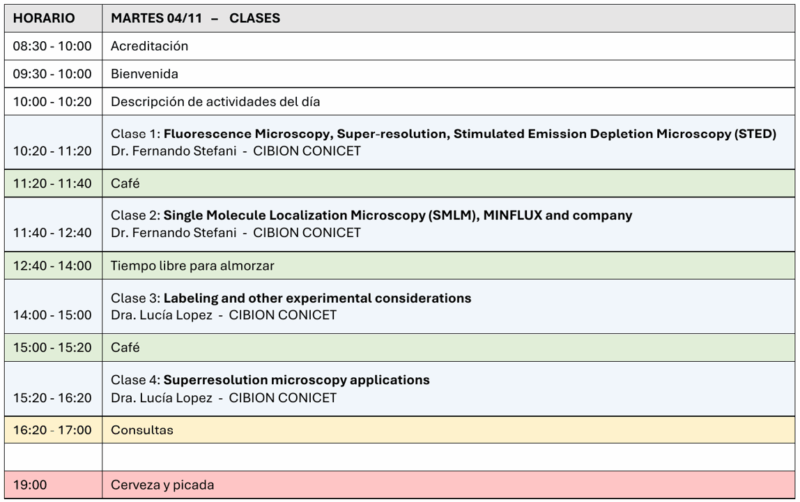Click Clase 4 Superresolution microscopy applications

coord(270,380)
